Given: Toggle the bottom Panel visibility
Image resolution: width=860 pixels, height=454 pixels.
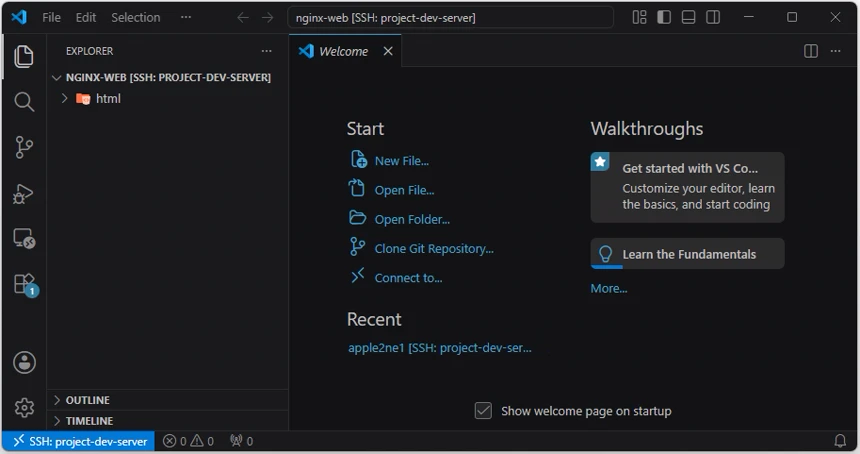Looking at the screenshot, I should 688,18.
